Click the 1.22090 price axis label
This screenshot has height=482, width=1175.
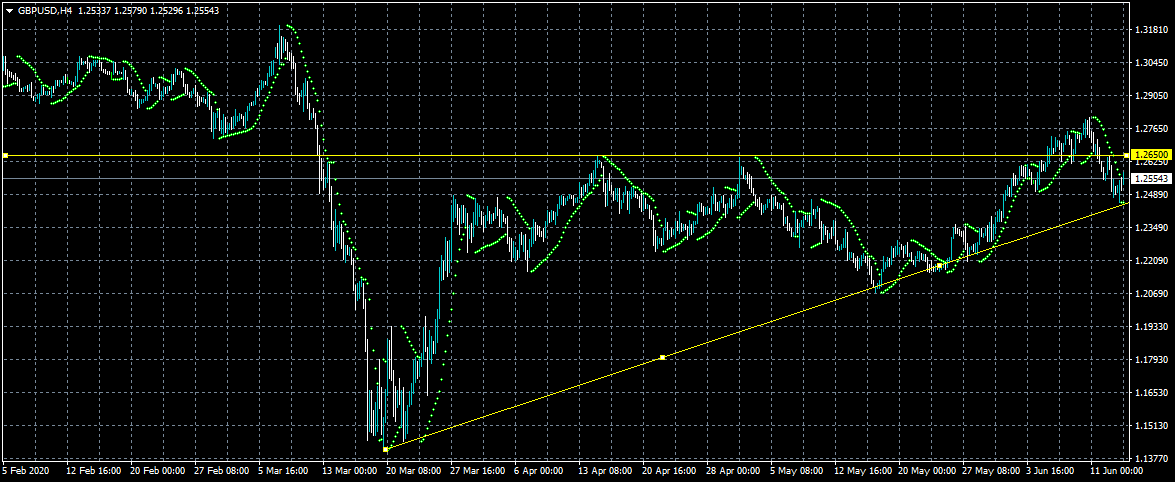point(1153,261)
